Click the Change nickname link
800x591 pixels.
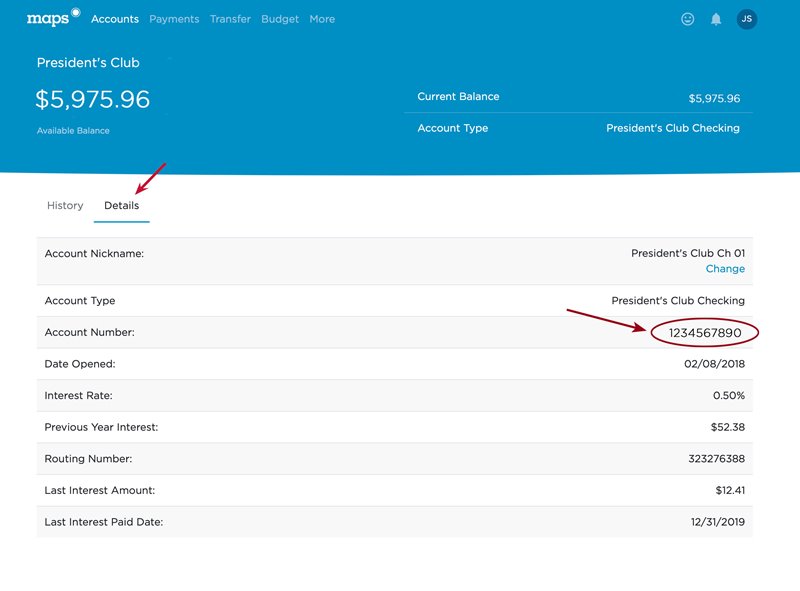pyautogui.click(x=725, y=269)
